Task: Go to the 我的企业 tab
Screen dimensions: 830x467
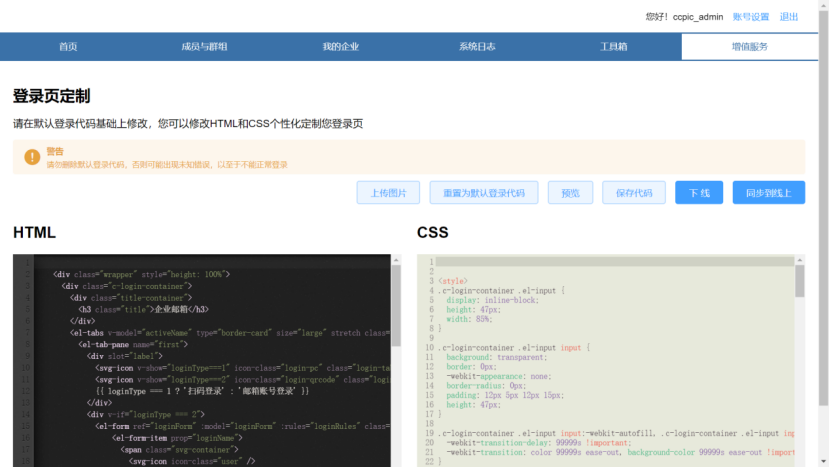Action: click(x=341, y=47)
